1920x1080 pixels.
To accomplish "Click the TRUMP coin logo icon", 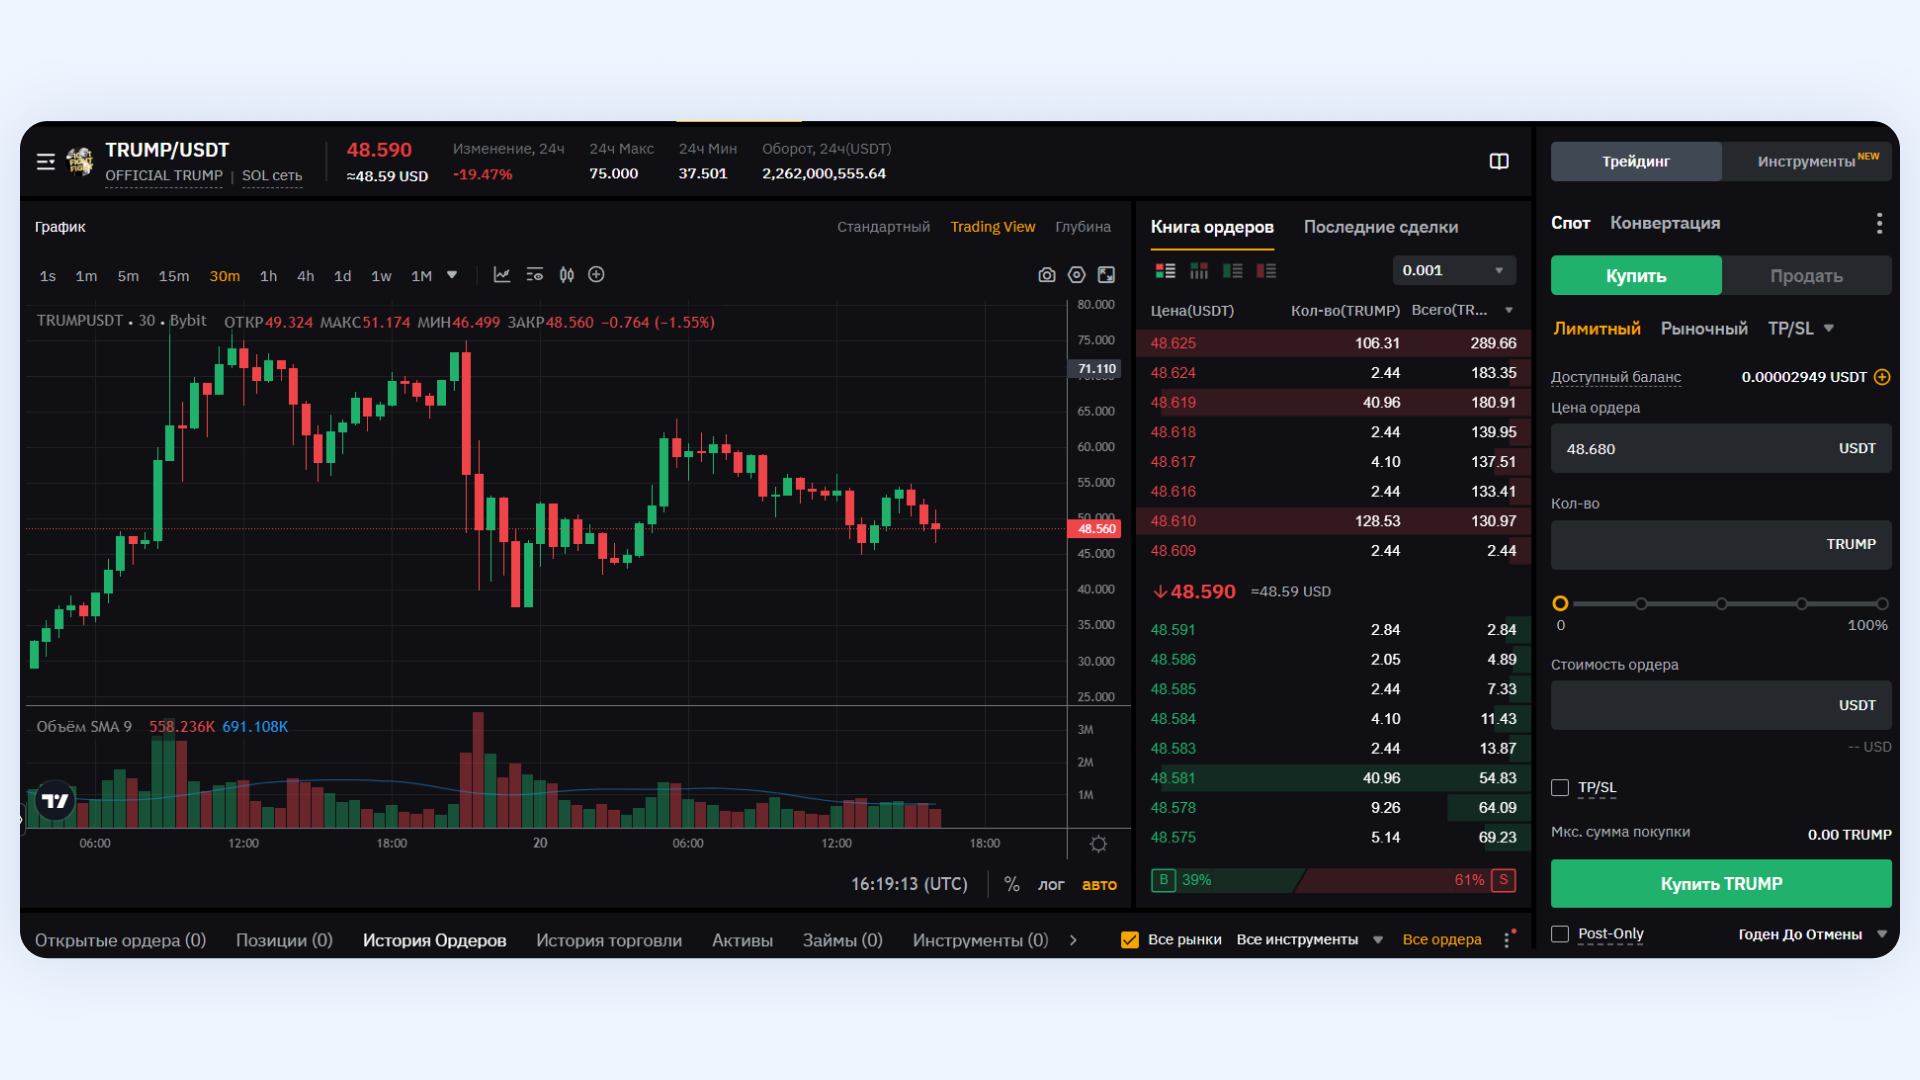I will point(80,161).
